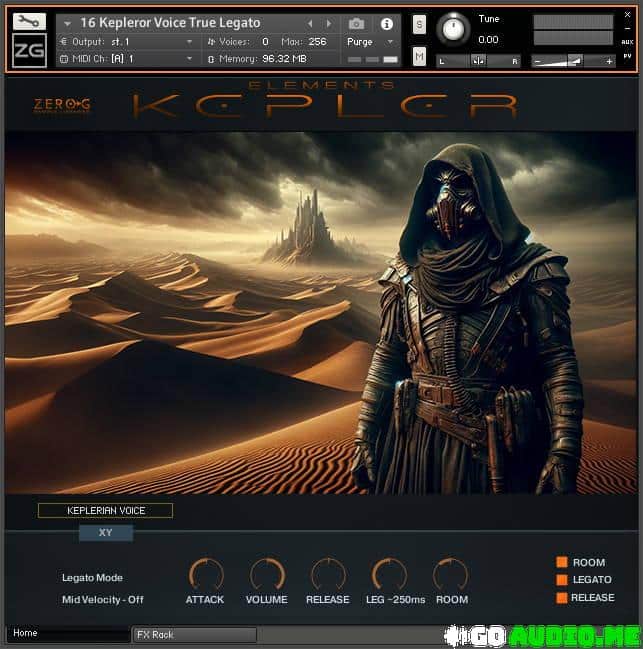Toggle the pv button
Screen dimensions: 643x649
click(627, 55)
